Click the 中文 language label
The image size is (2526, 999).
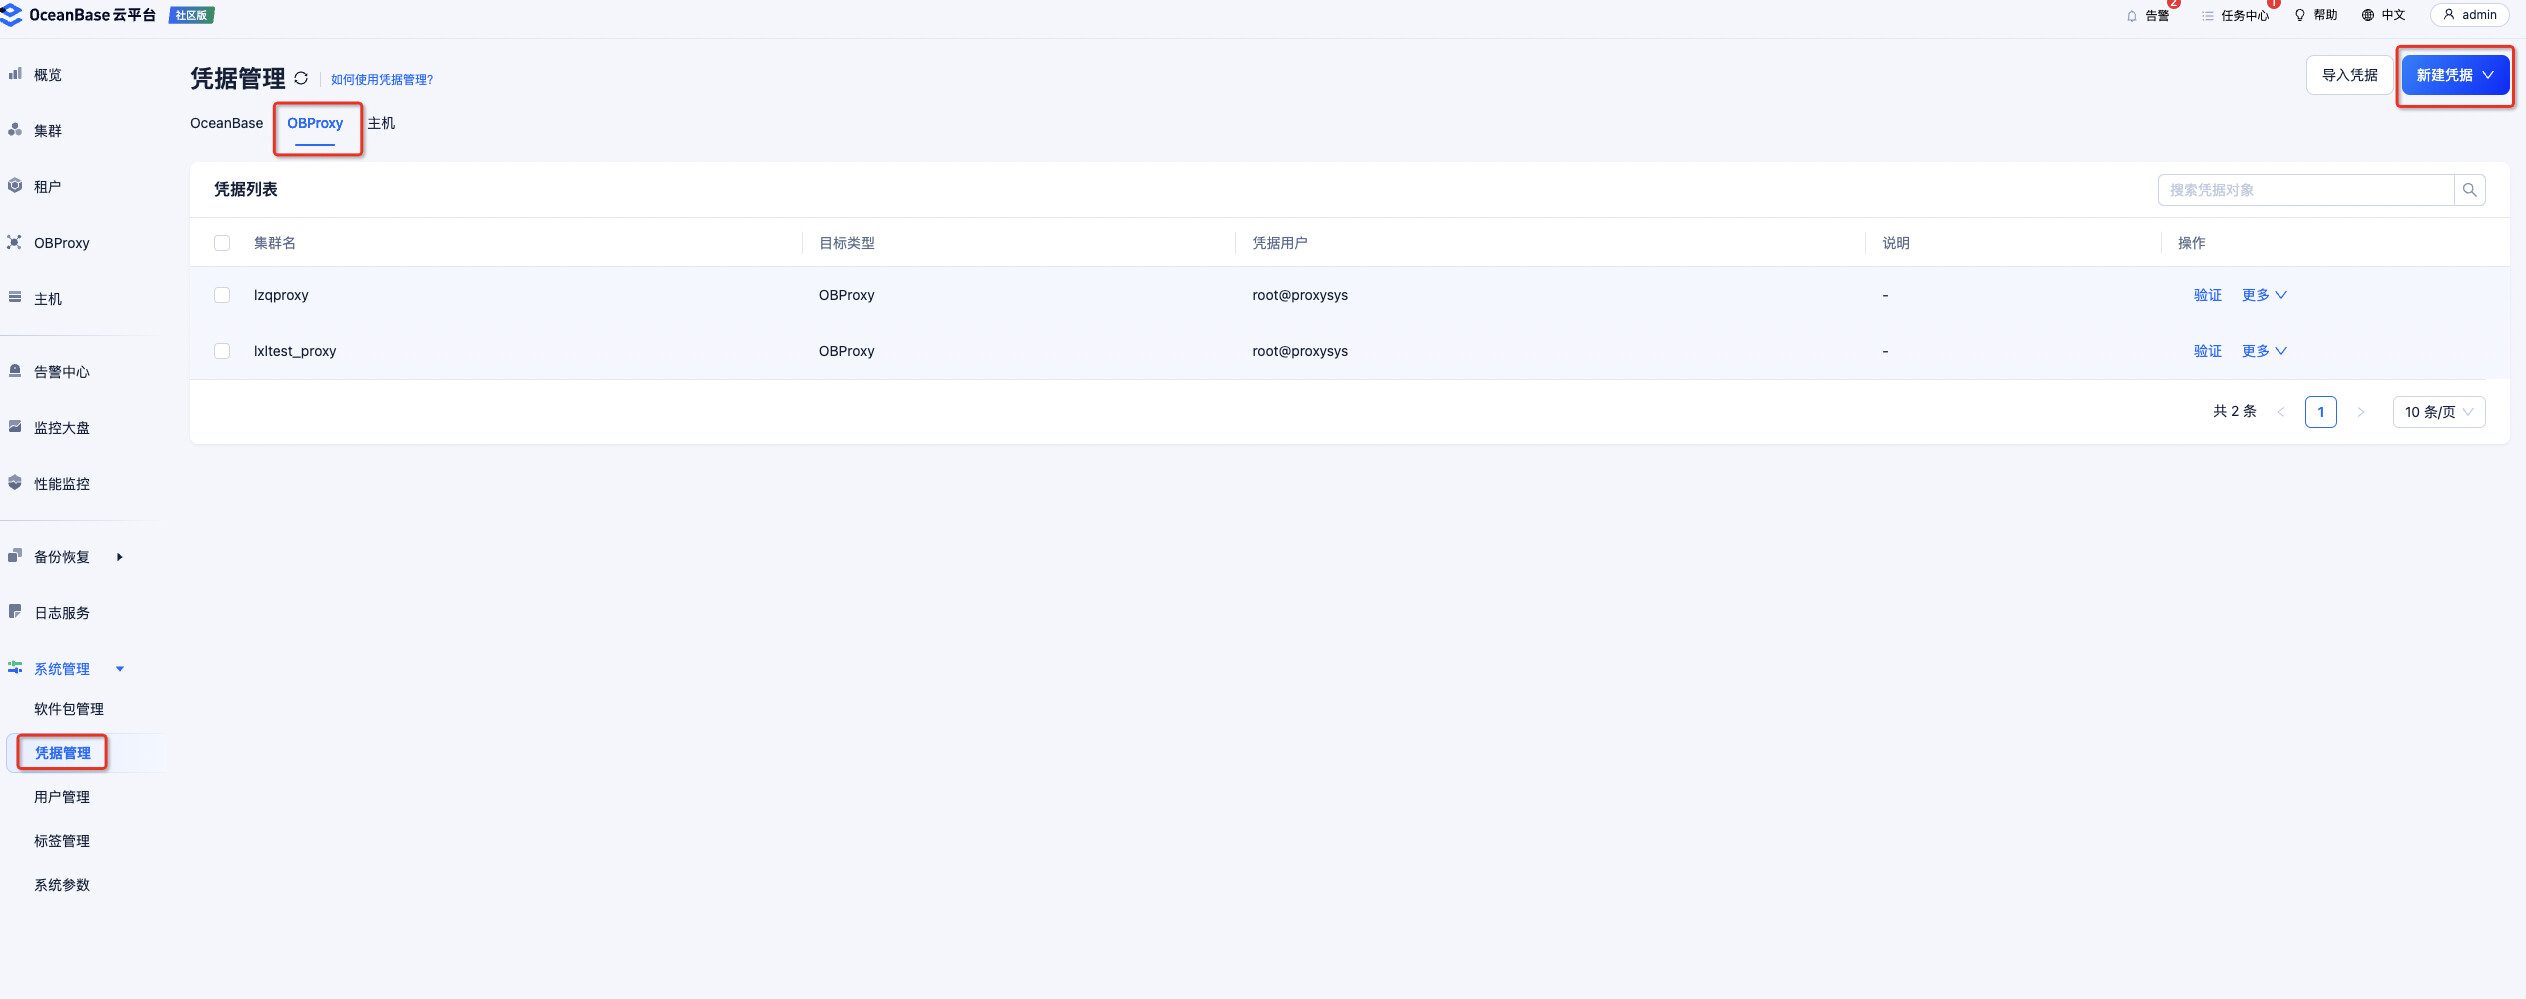click(x=2393, y=15)
